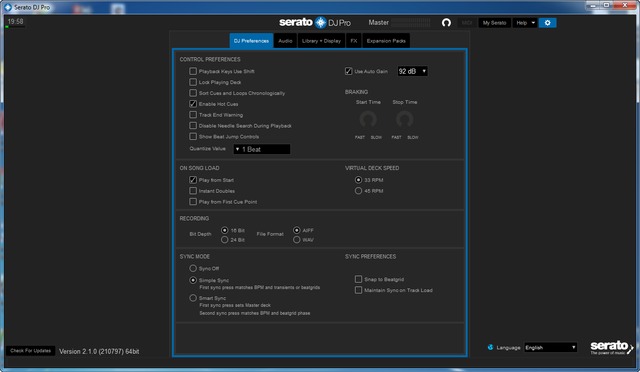This screenshot has width=640, height=372.
Task: Enable Show Beat Jump Controls
Action: pyautogui.click(x=193, y=136)
